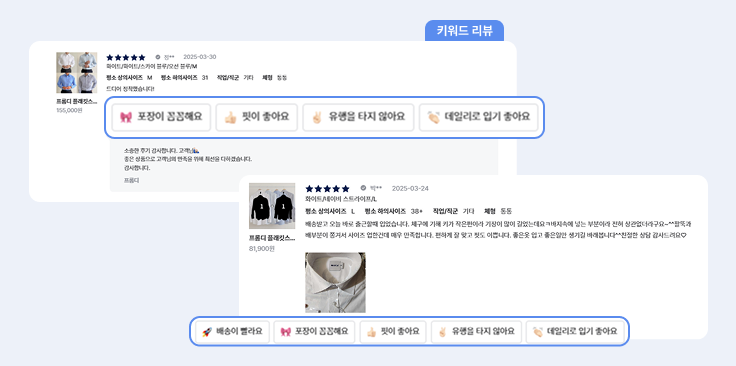
Task: Select 유행을 타지 않아요 chip in the 2025-03-30 review
Action: 358,117
